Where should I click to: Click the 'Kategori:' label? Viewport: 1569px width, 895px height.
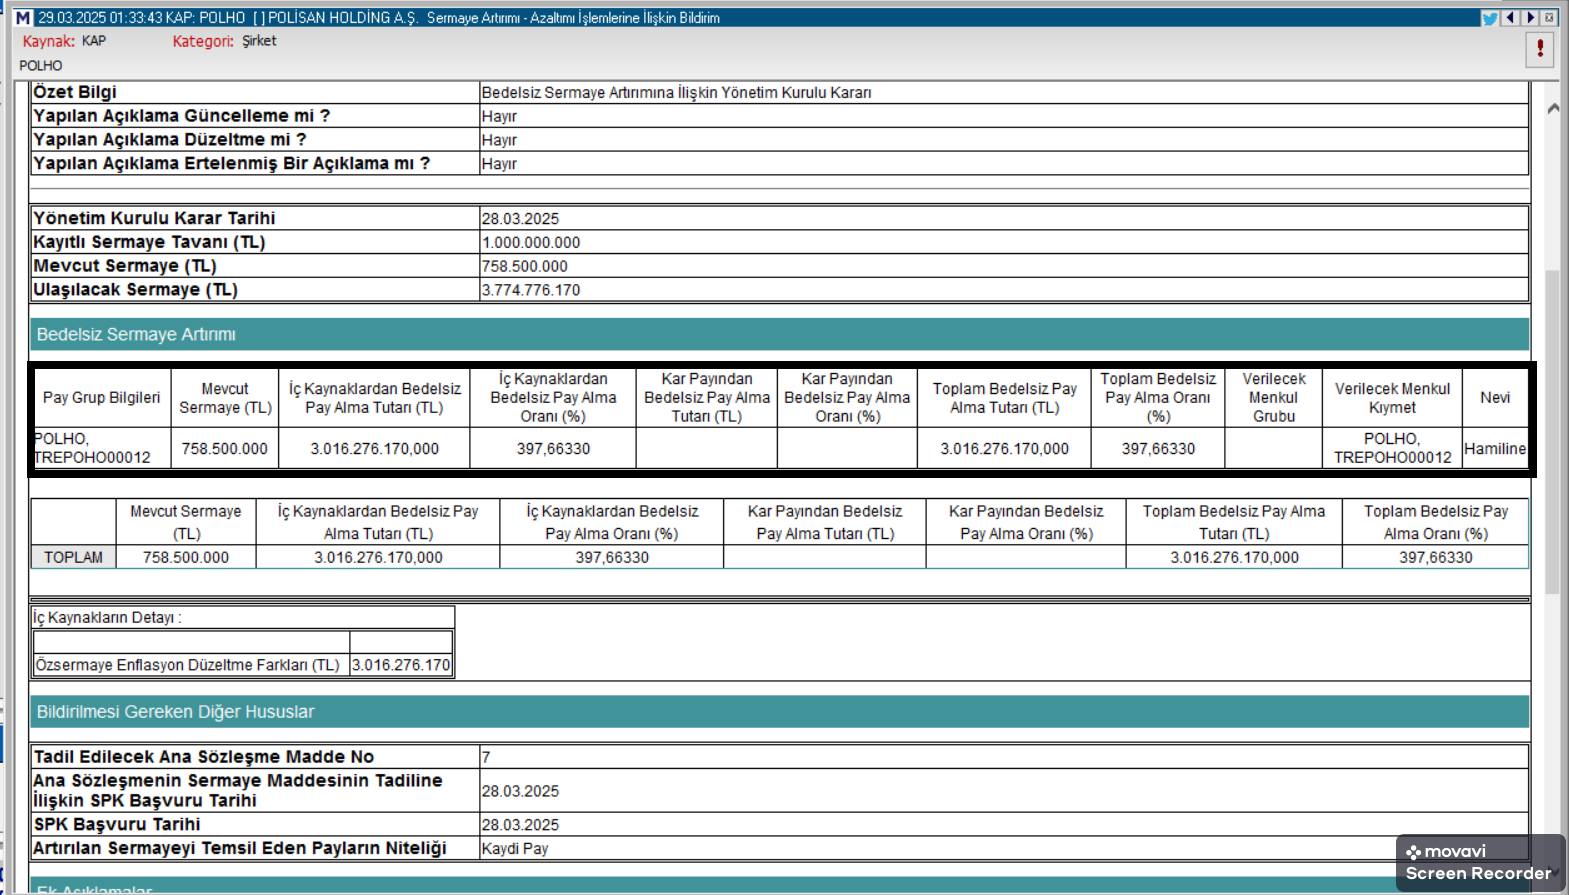click(203, 41)
